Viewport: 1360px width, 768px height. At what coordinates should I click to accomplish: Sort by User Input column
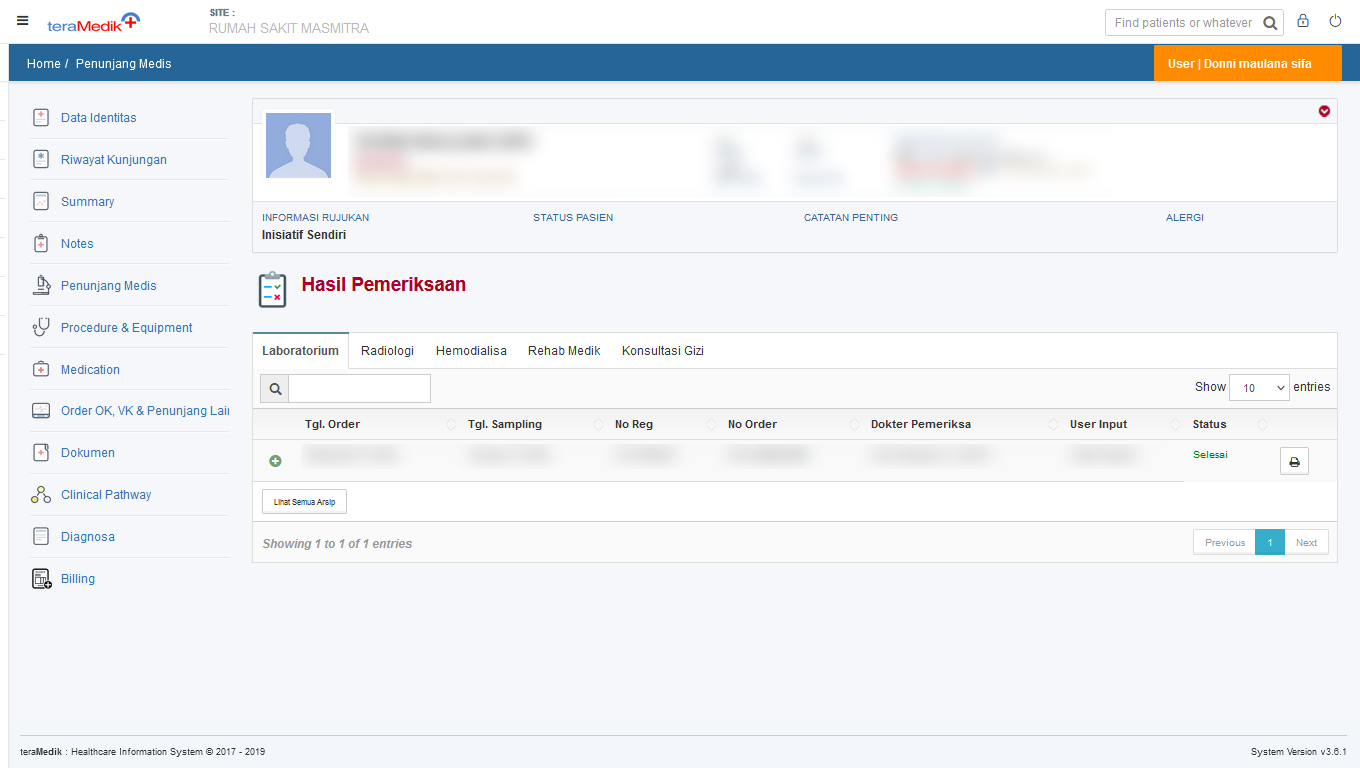point(1122,424)
